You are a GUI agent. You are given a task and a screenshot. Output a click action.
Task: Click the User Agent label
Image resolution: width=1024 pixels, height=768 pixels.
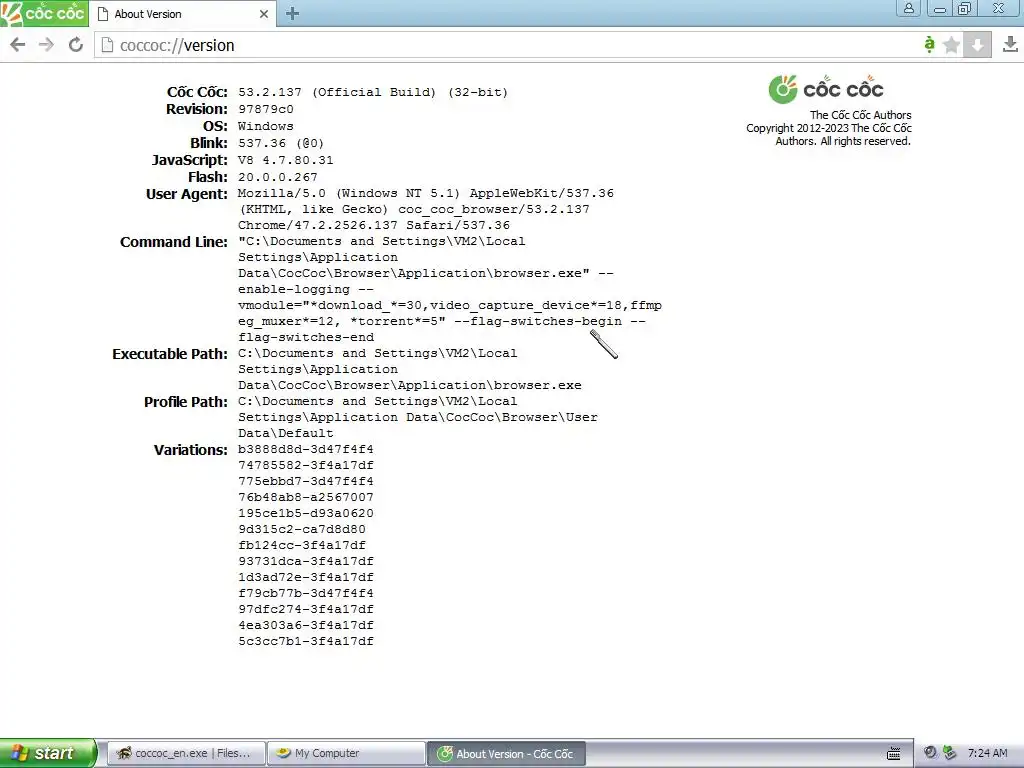tap(187, 194)
